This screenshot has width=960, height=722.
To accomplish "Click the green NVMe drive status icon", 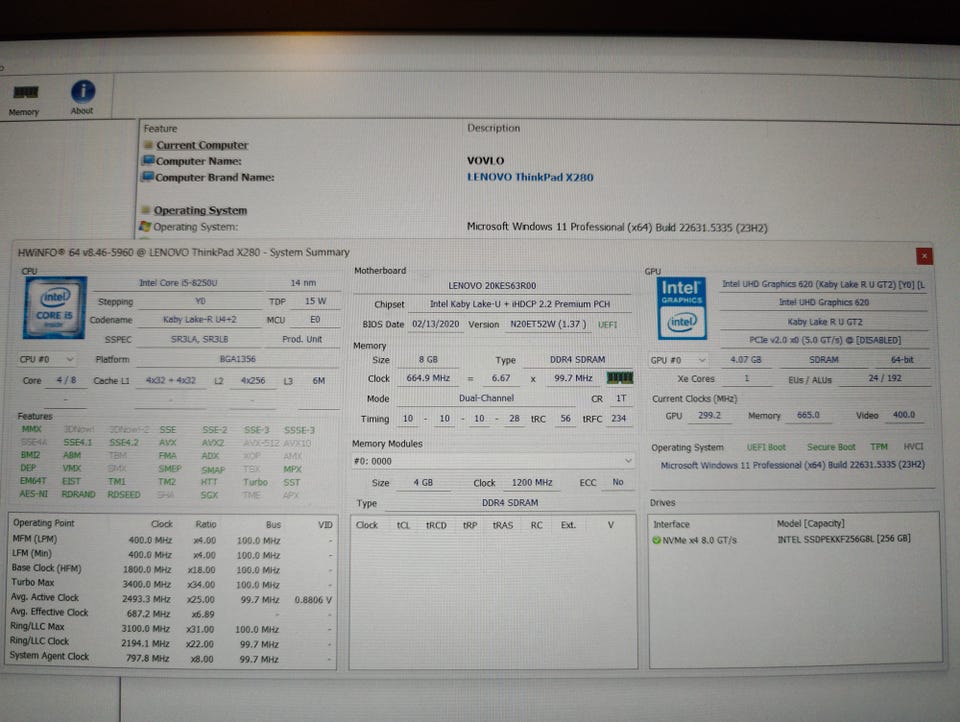I will [x=656, y=540].
